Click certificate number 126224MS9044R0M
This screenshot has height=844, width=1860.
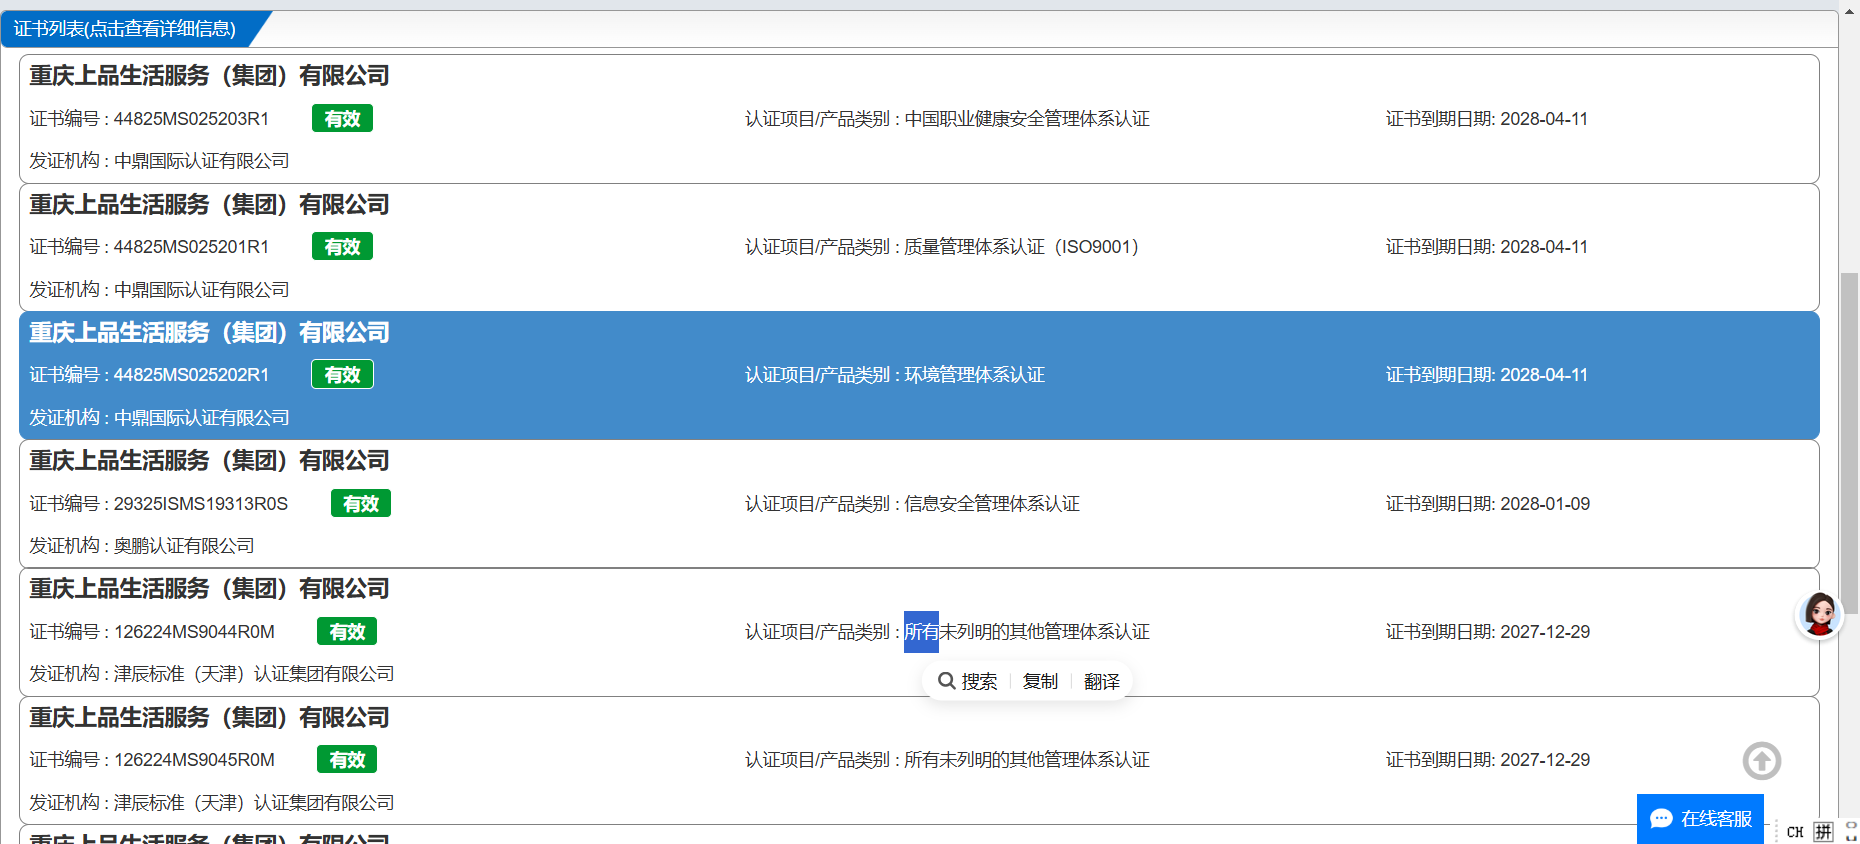pos(194,632)
